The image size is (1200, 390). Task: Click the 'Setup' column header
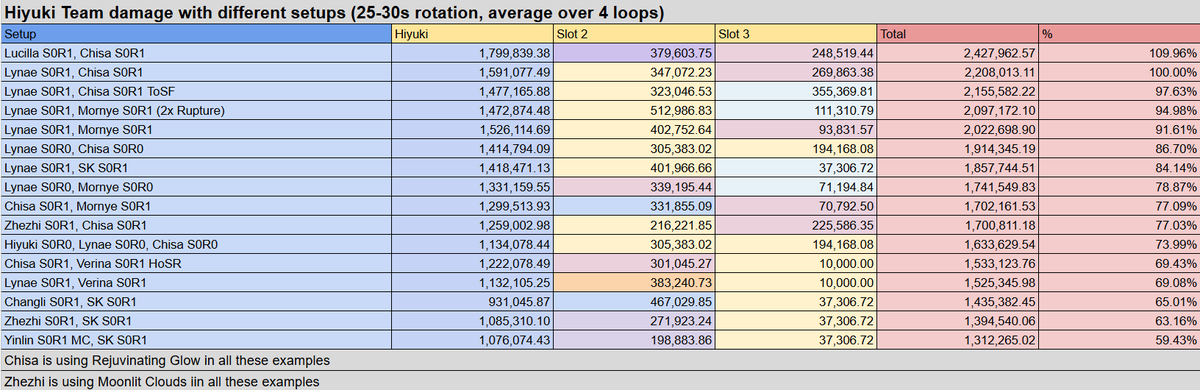tap(196, 33)
